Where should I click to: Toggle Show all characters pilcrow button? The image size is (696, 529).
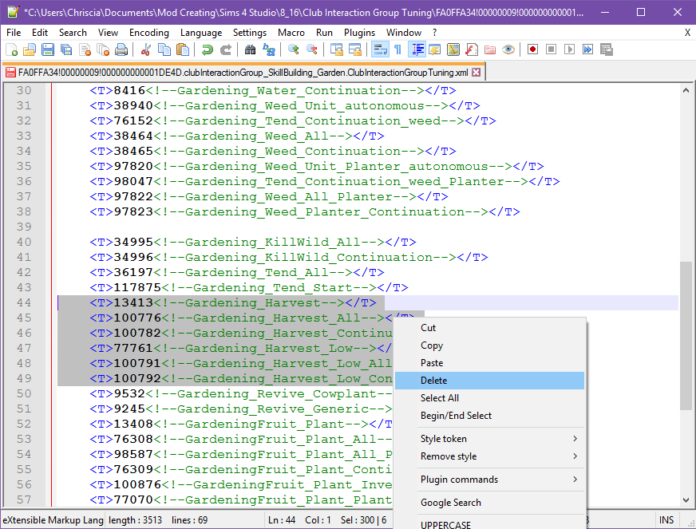(x=398, y=49)
